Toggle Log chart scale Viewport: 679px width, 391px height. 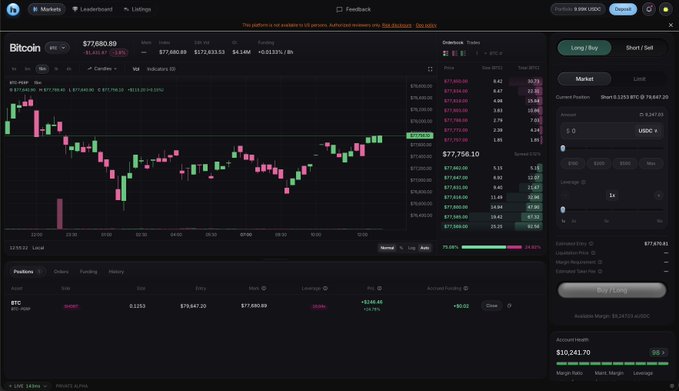[x=411, y=248]
